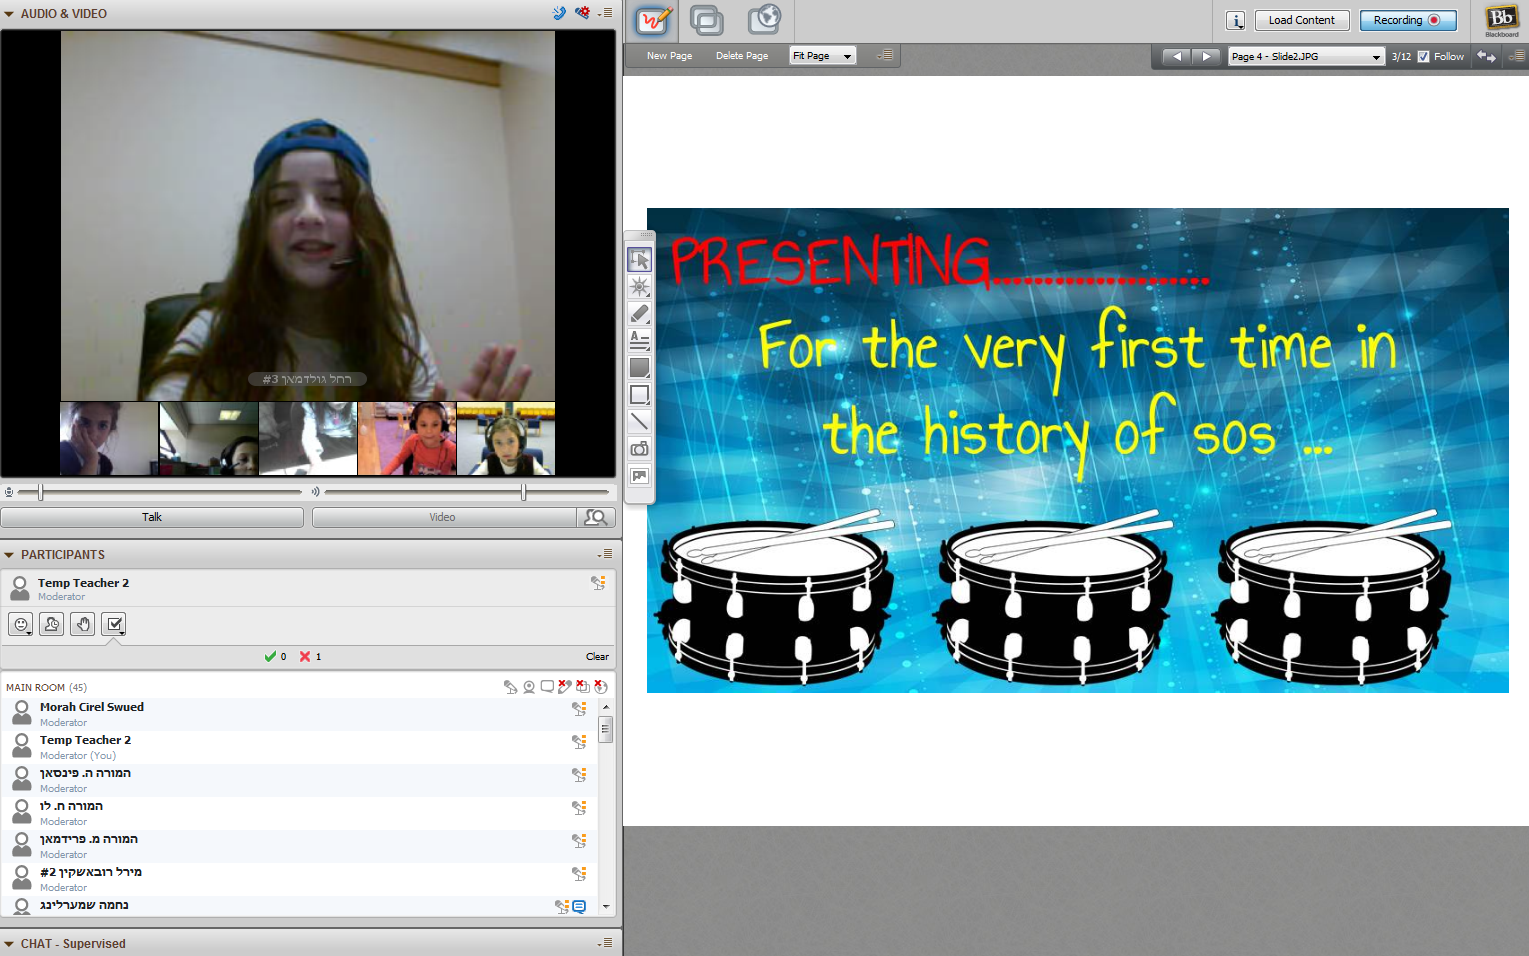Screen dimensions: 1529x956
Task: Select the whiteboard selector arrow tool
Action: 640,260
